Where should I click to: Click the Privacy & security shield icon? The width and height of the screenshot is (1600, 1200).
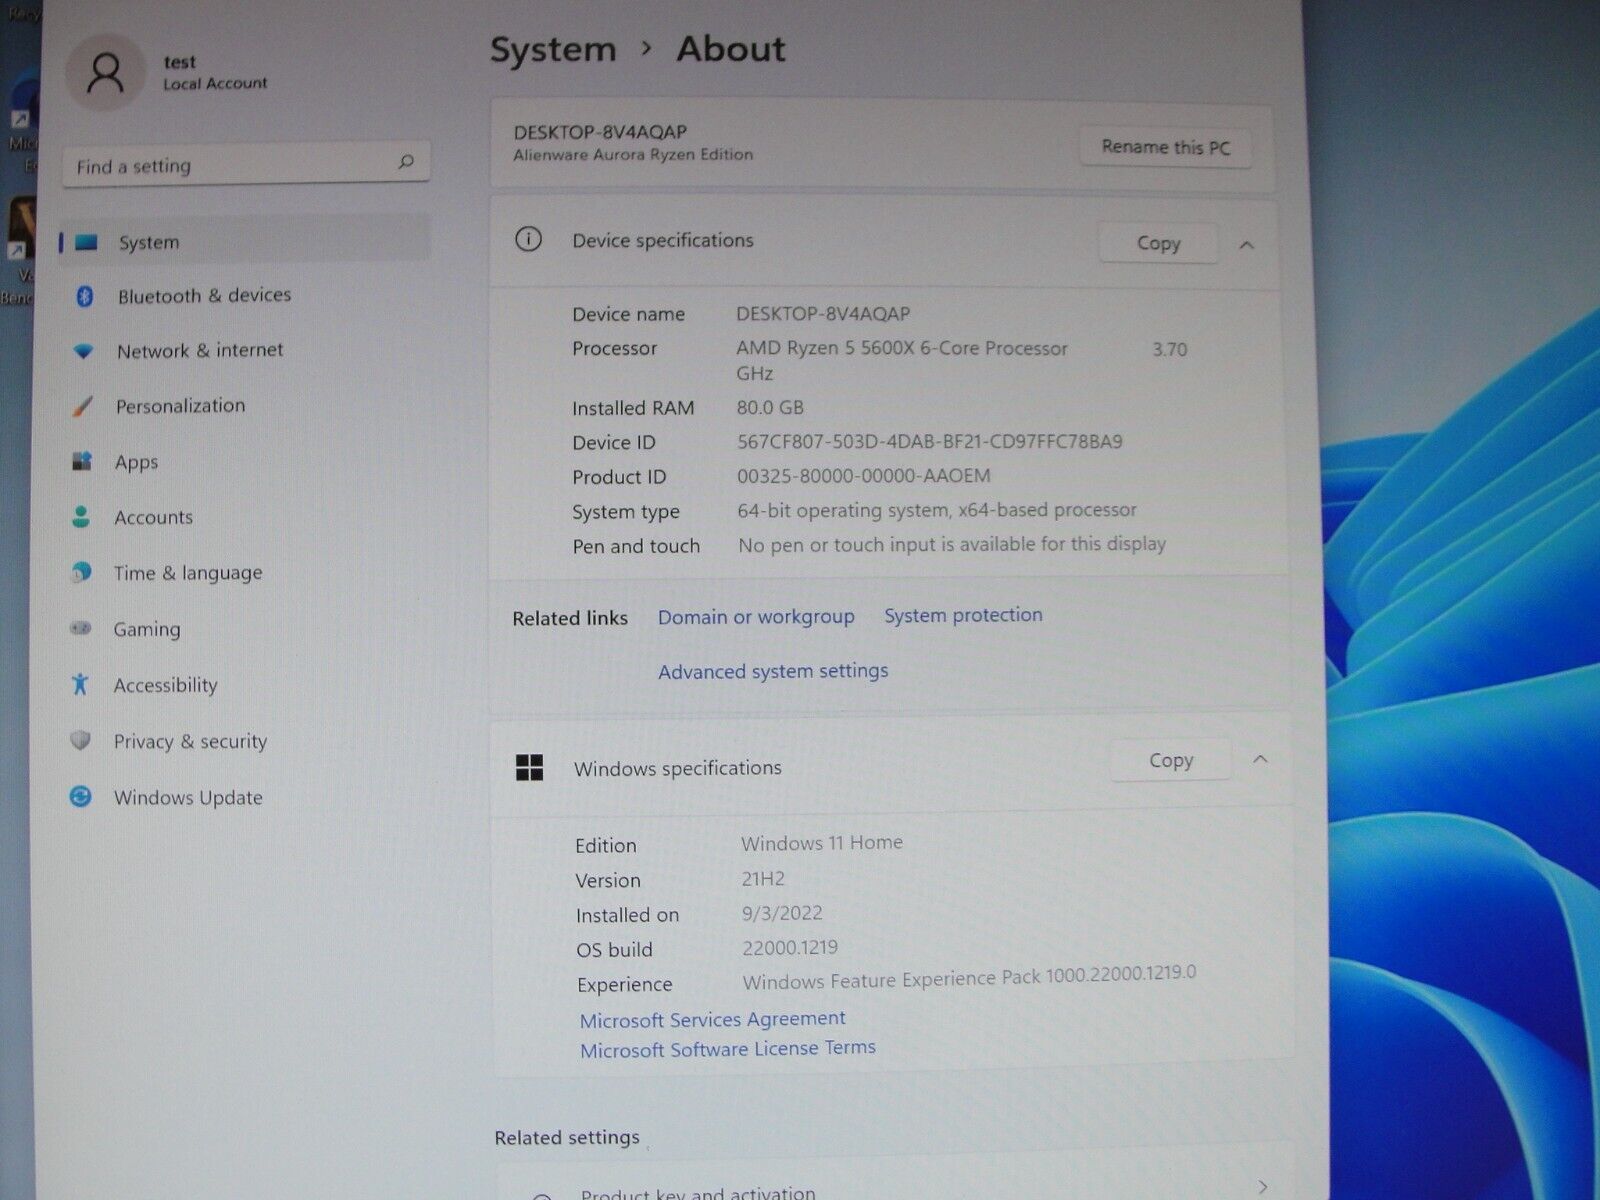coord(80,740)
